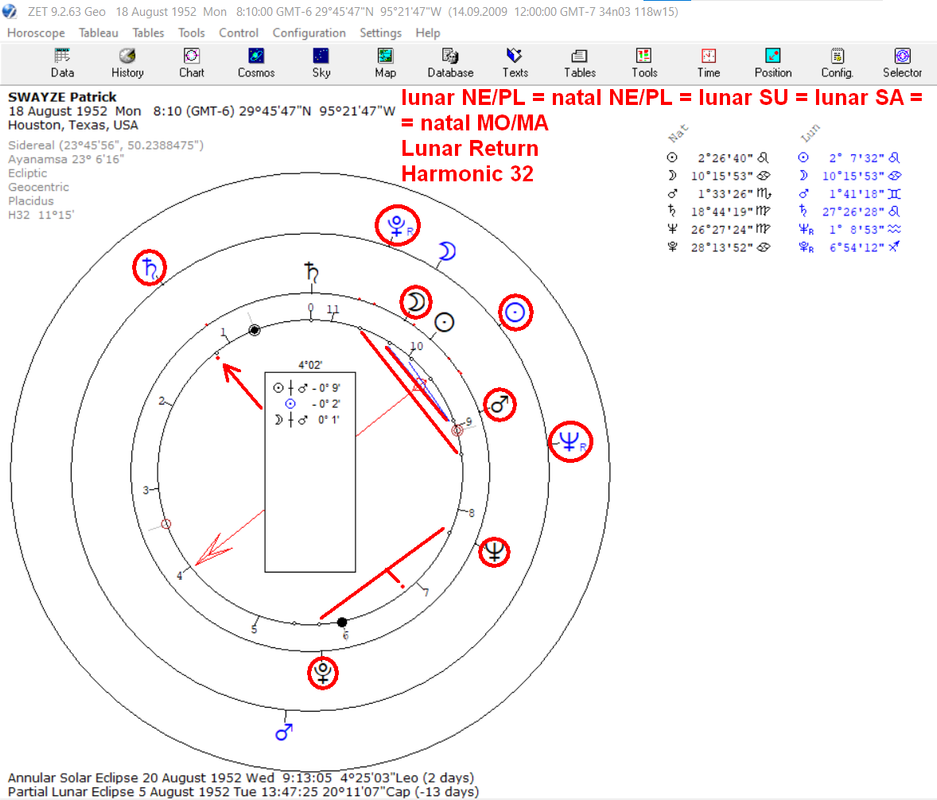Click the ZET application icon in title bar

(x=10, y=11)
